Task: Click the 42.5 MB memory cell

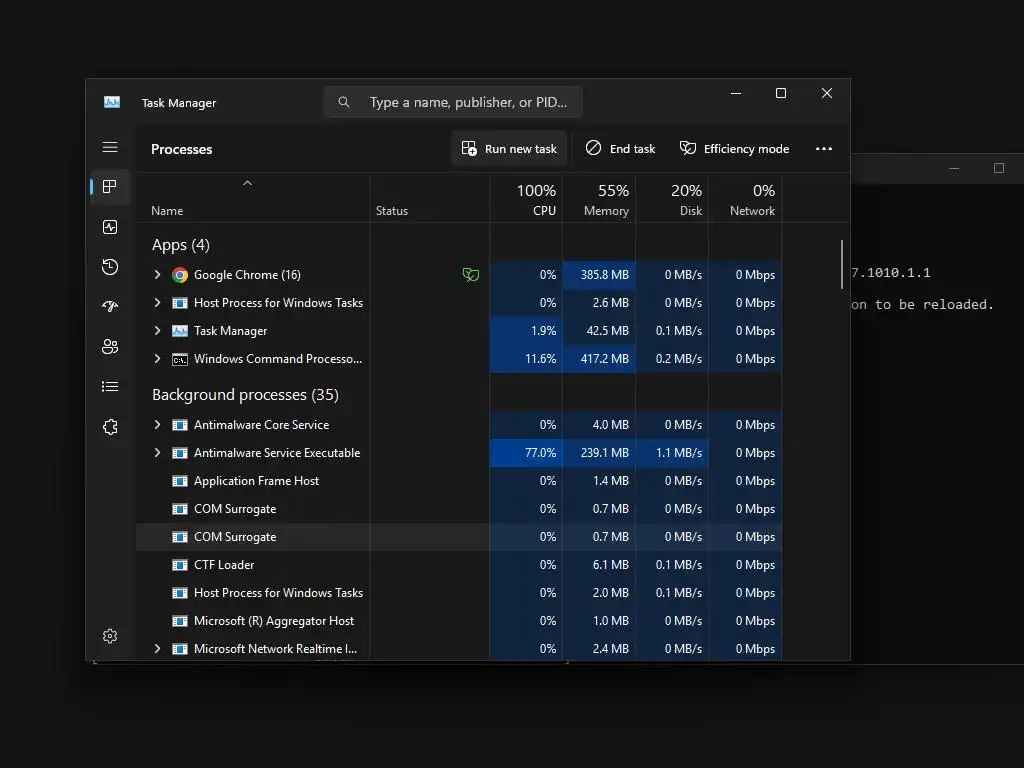Action: point(599,331)
